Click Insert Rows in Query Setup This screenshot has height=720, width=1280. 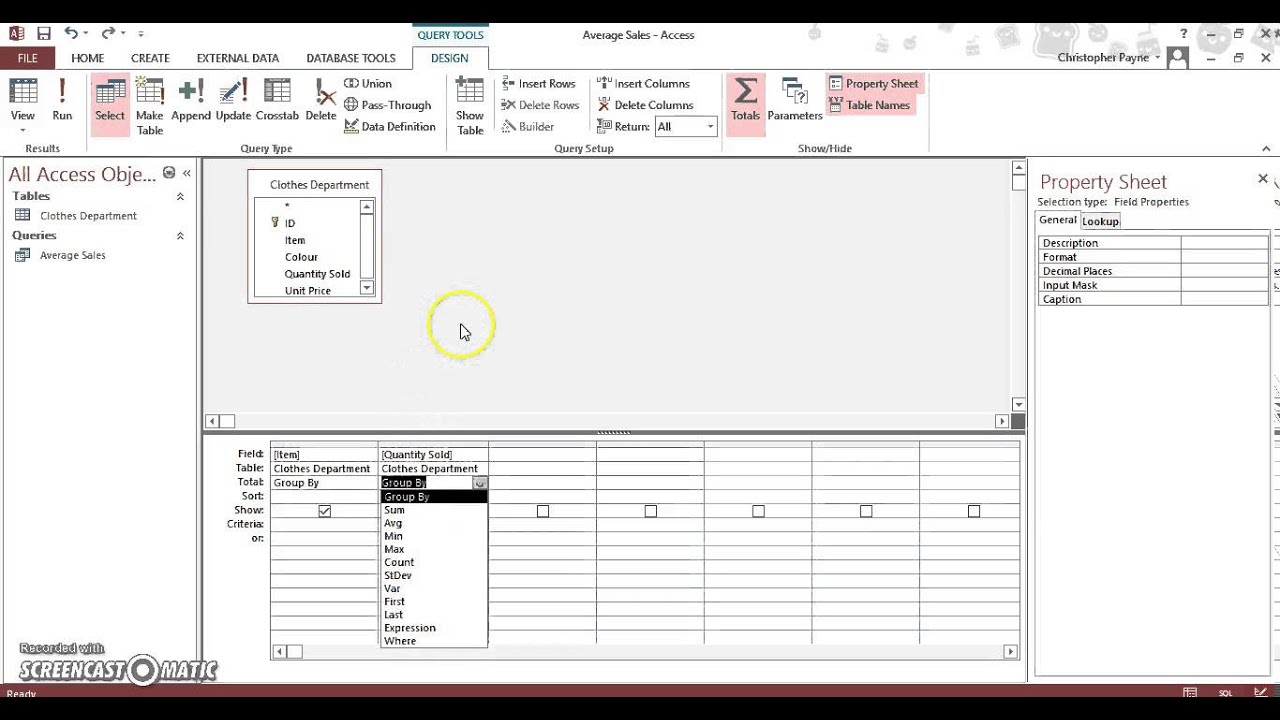coord(538,84)
